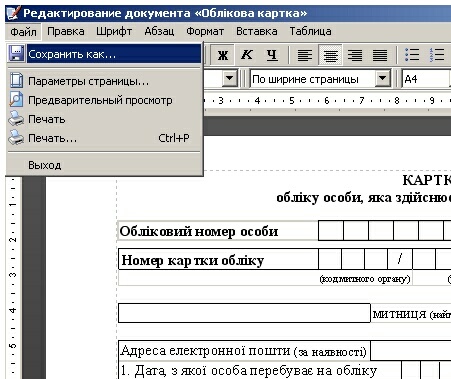Click the empty field before МИТНИЦЯ
The height and width of the screenshot is (379, 451).
[x=244, y=313]
